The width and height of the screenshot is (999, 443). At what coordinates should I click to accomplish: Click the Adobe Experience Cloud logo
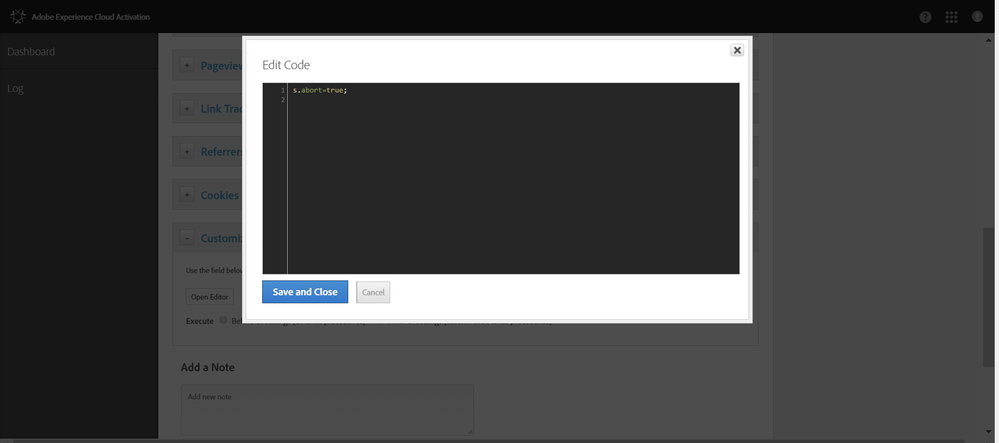[x=17, y=17]
